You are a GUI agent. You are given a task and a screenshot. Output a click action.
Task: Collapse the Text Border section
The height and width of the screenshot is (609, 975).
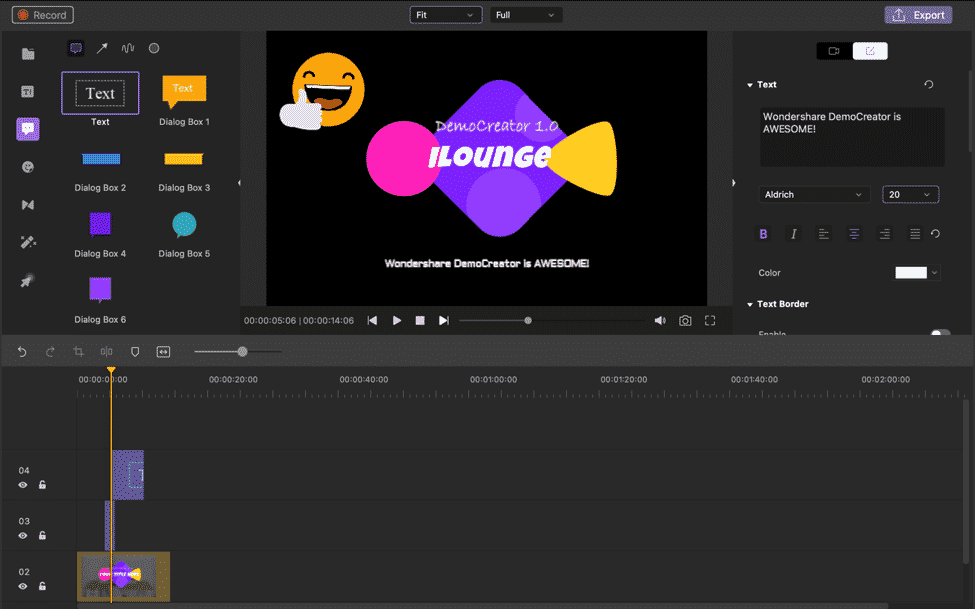pyautogui.click(x=749, y=304)
